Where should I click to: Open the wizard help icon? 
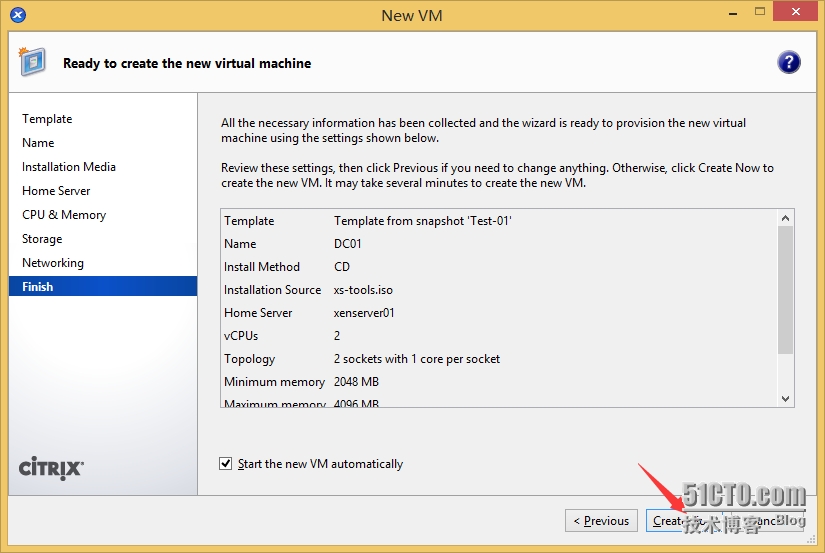[x=788, y=63]
